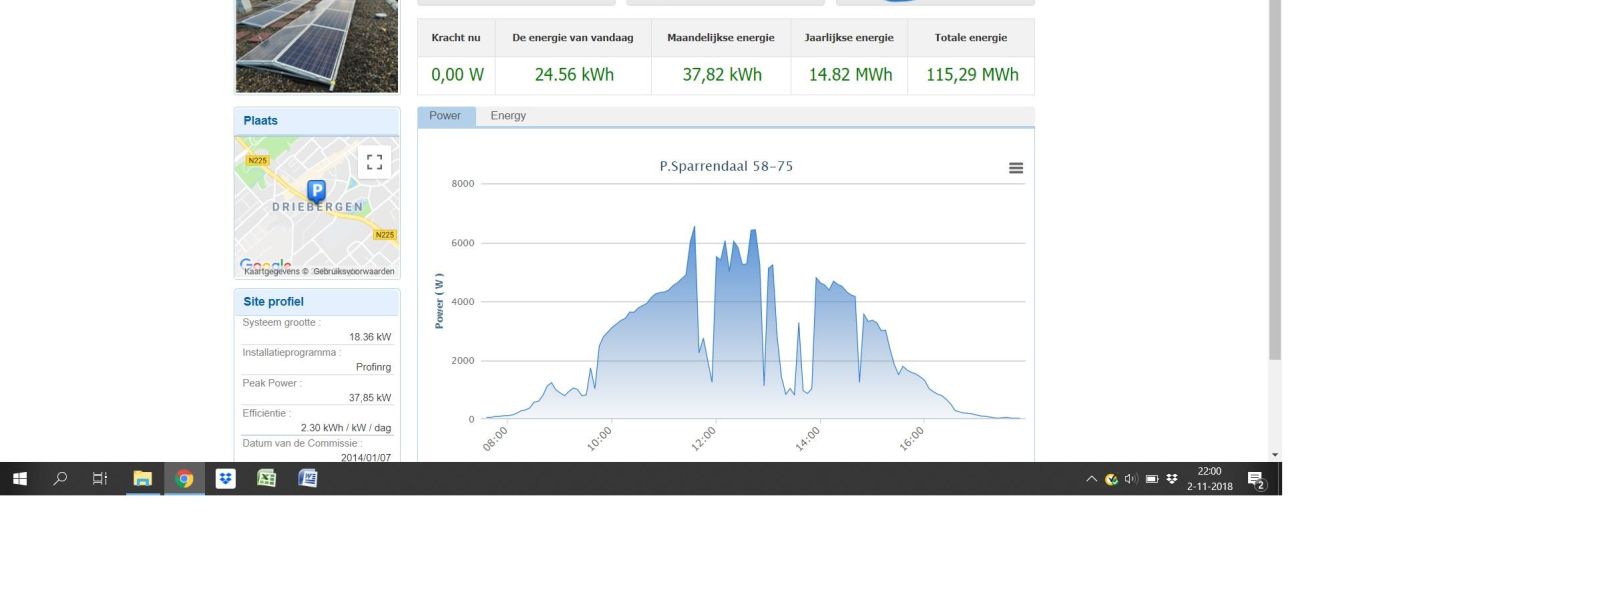The height and width of the screenshot is (600, 1600).
Task: Open Task View on the taskbar
Action: tap(100, 479)
